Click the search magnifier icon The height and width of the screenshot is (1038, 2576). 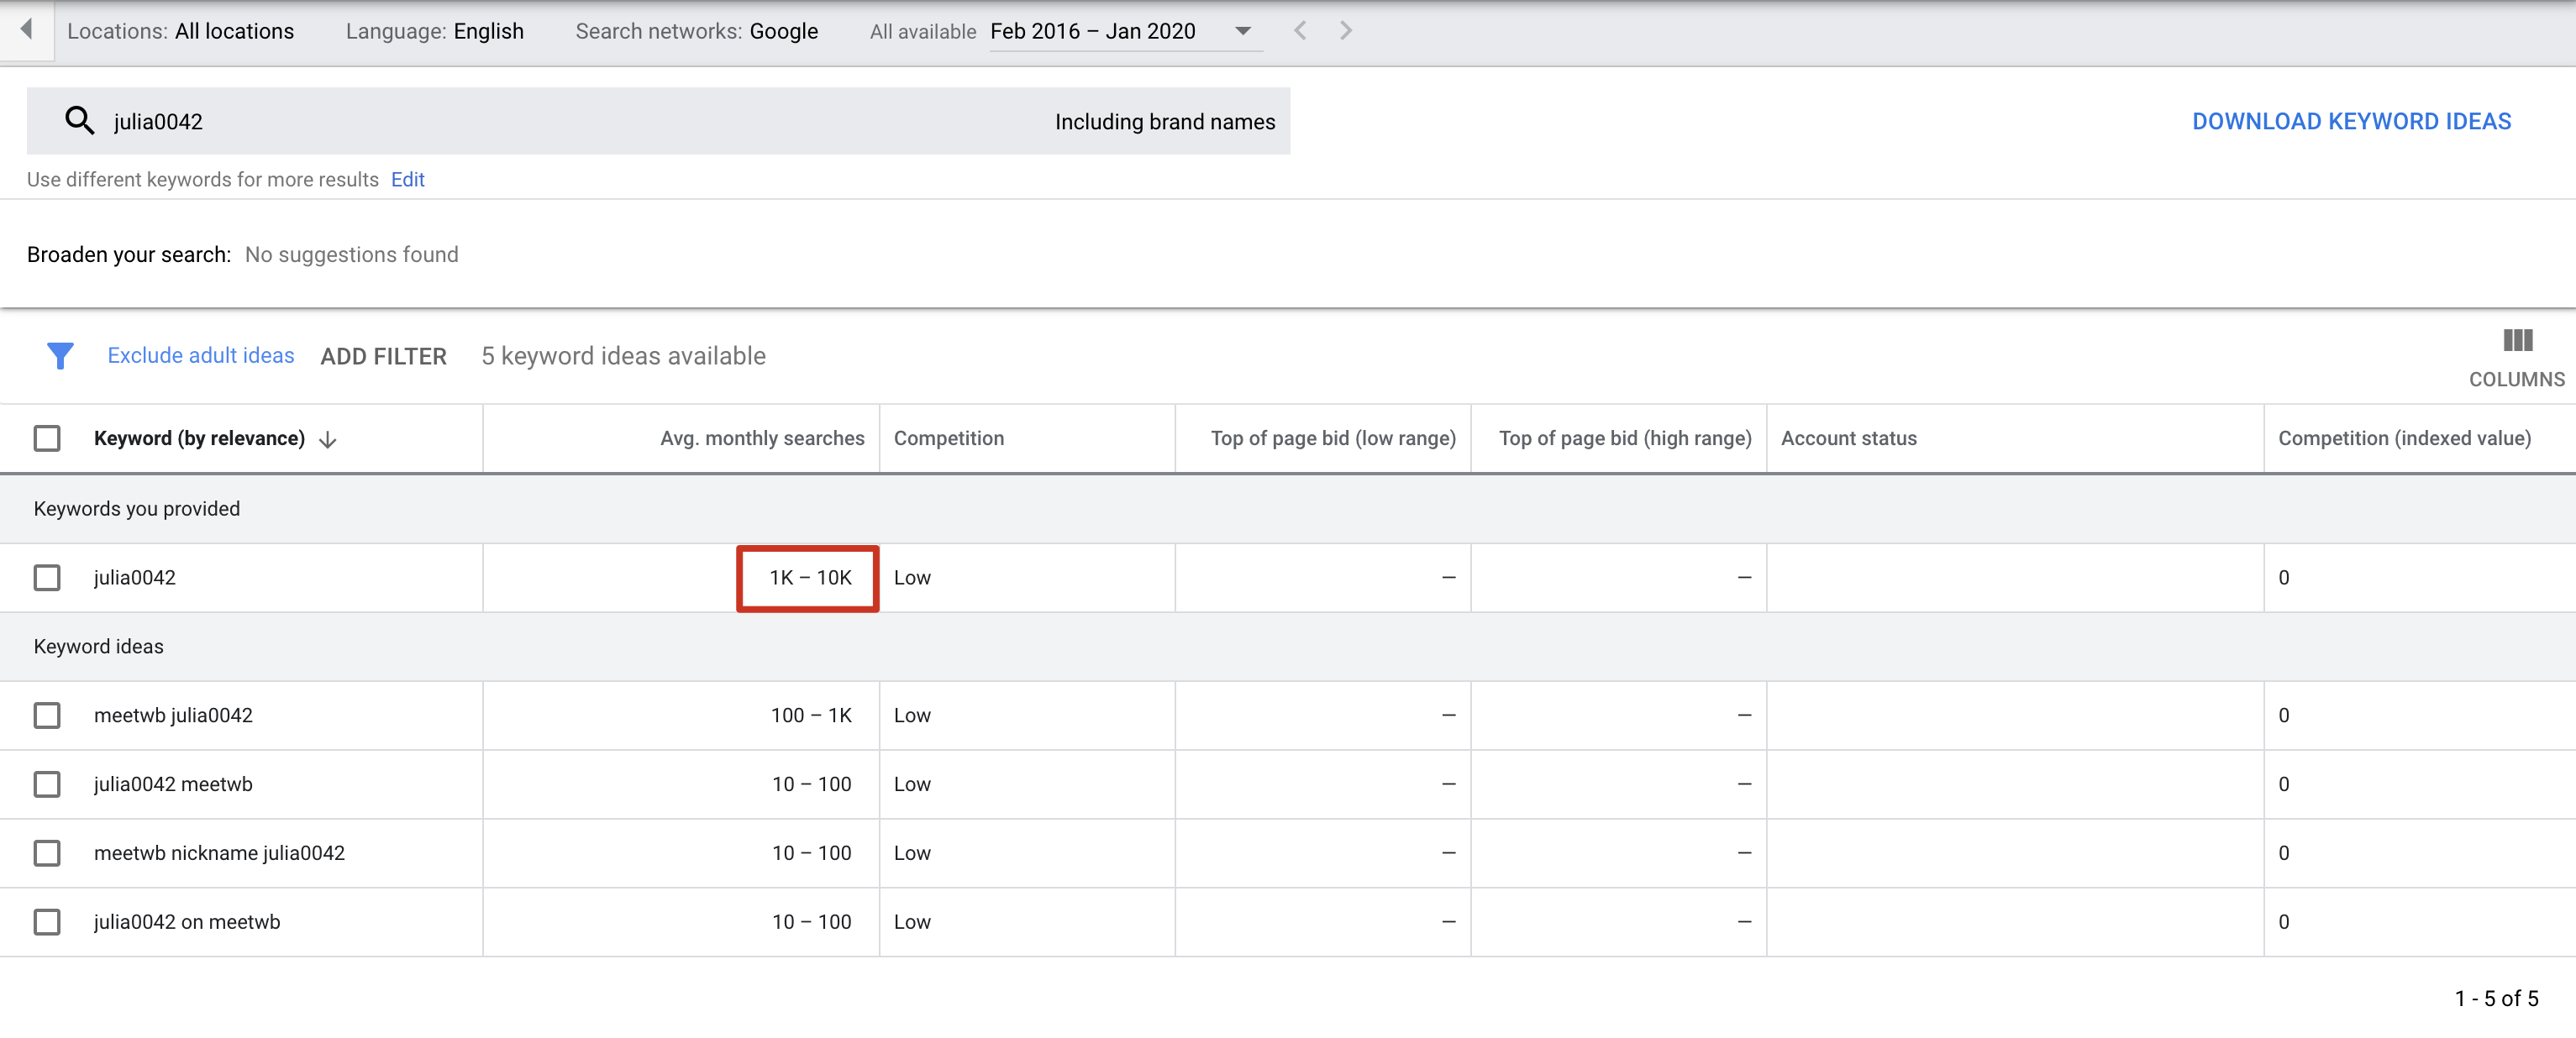click(x=79, y=121)
